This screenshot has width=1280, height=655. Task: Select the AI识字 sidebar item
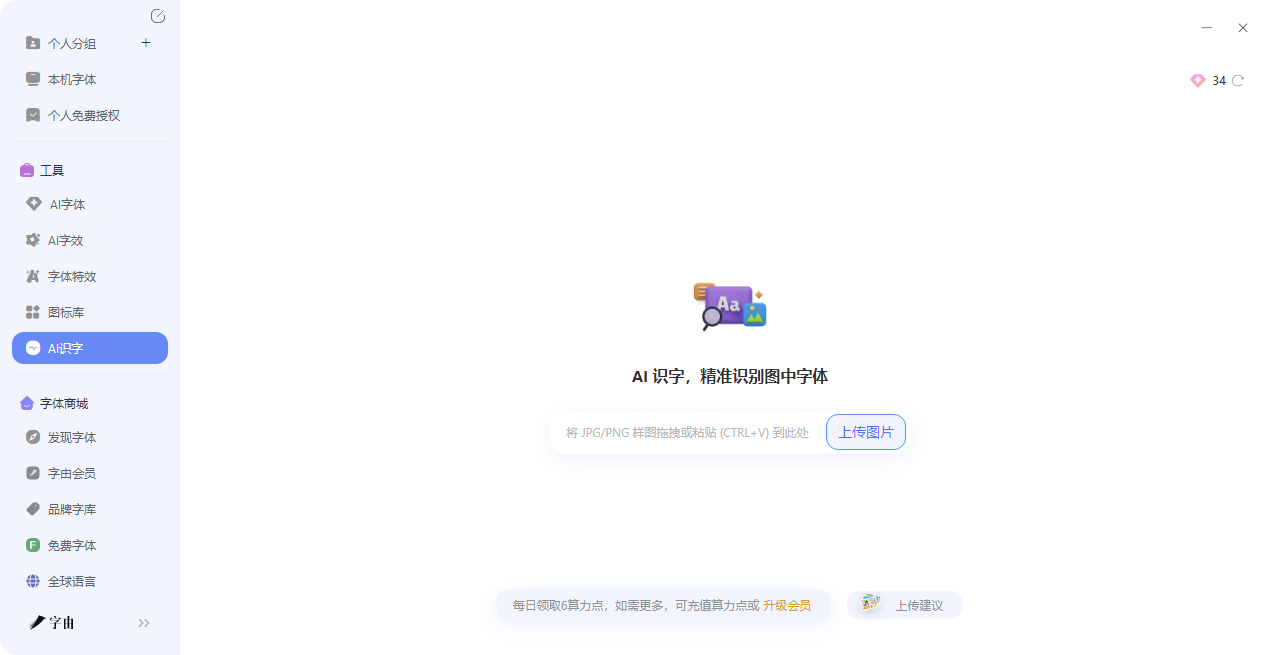click(89, 348)
